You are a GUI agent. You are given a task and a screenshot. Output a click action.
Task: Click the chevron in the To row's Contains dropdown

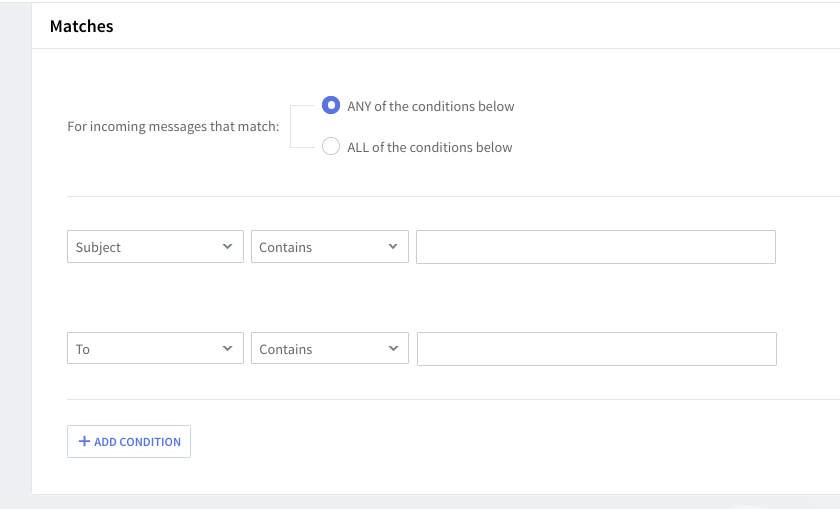point(392,348)
